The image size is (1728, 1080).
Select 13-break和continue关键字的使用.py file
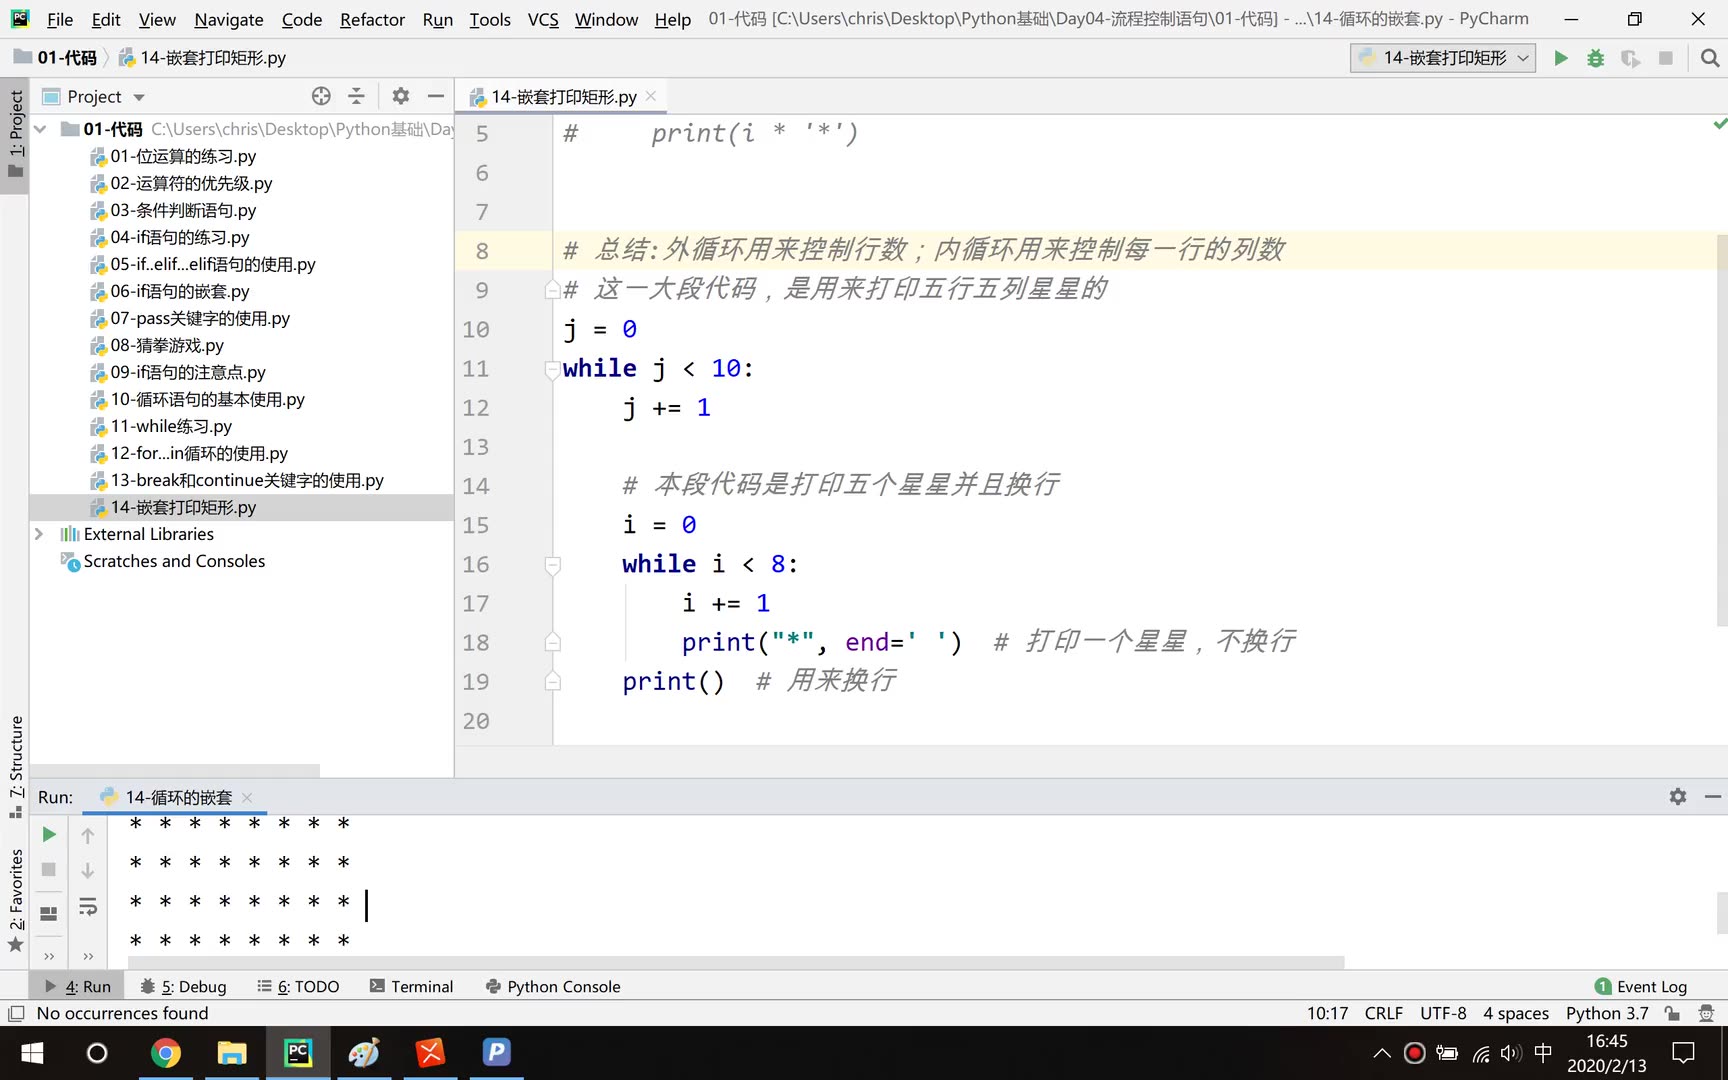(x=247, y=480)
